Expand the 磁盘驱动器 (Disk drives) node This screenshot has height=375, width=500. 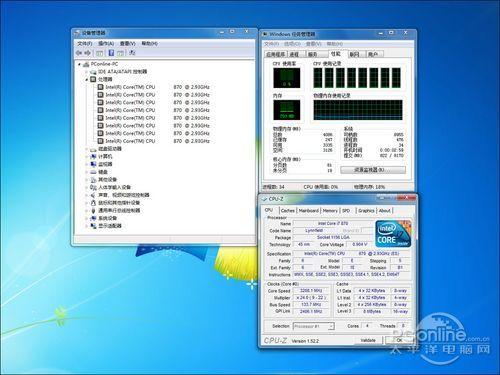point(87,149)
